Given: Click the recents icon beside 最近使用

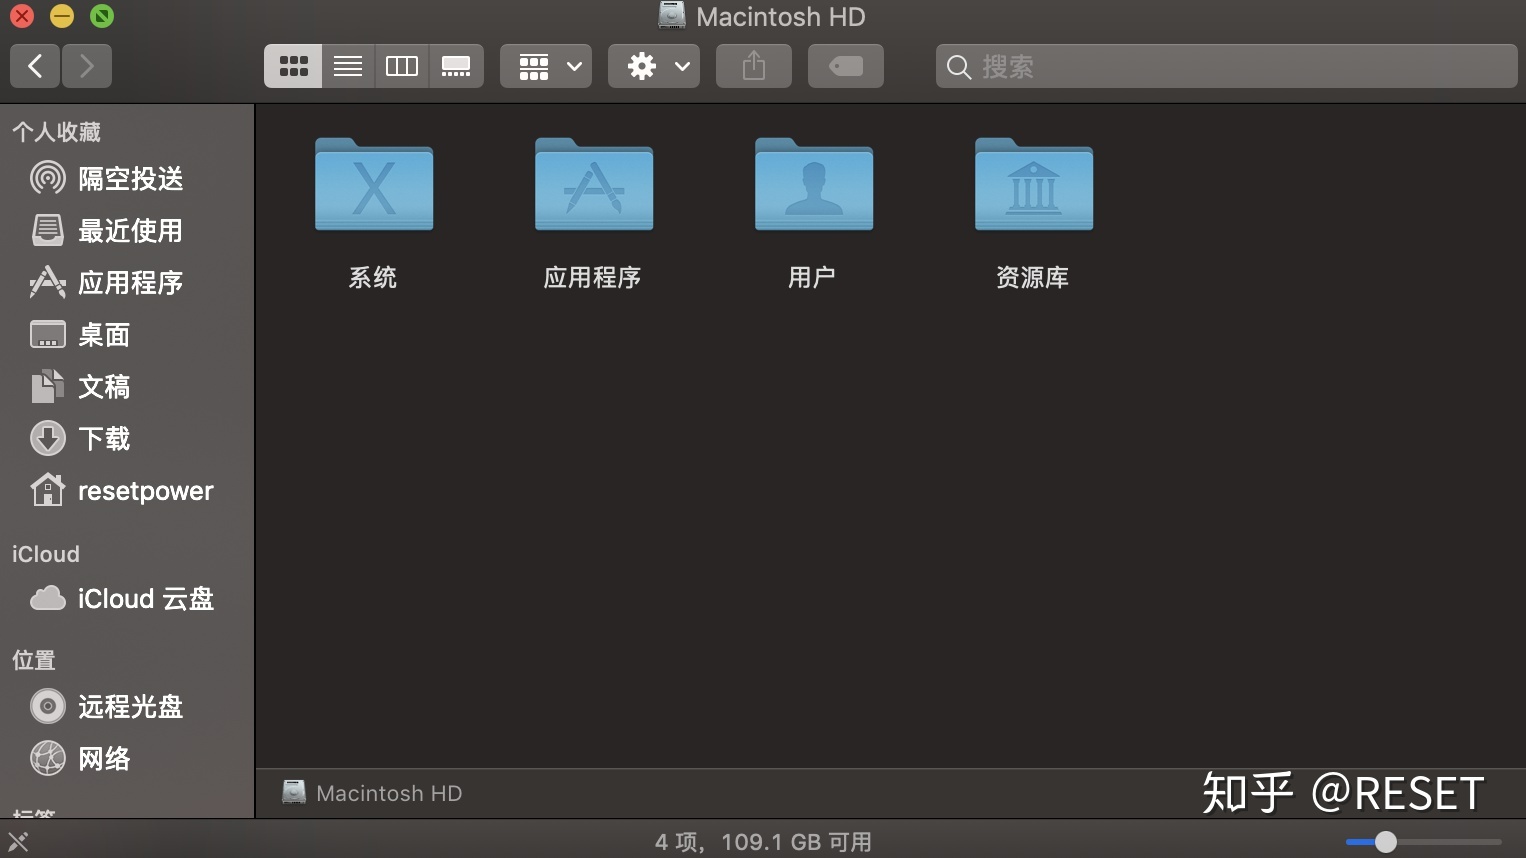Looking at the screenshot, I should click(x=48, y=230).
